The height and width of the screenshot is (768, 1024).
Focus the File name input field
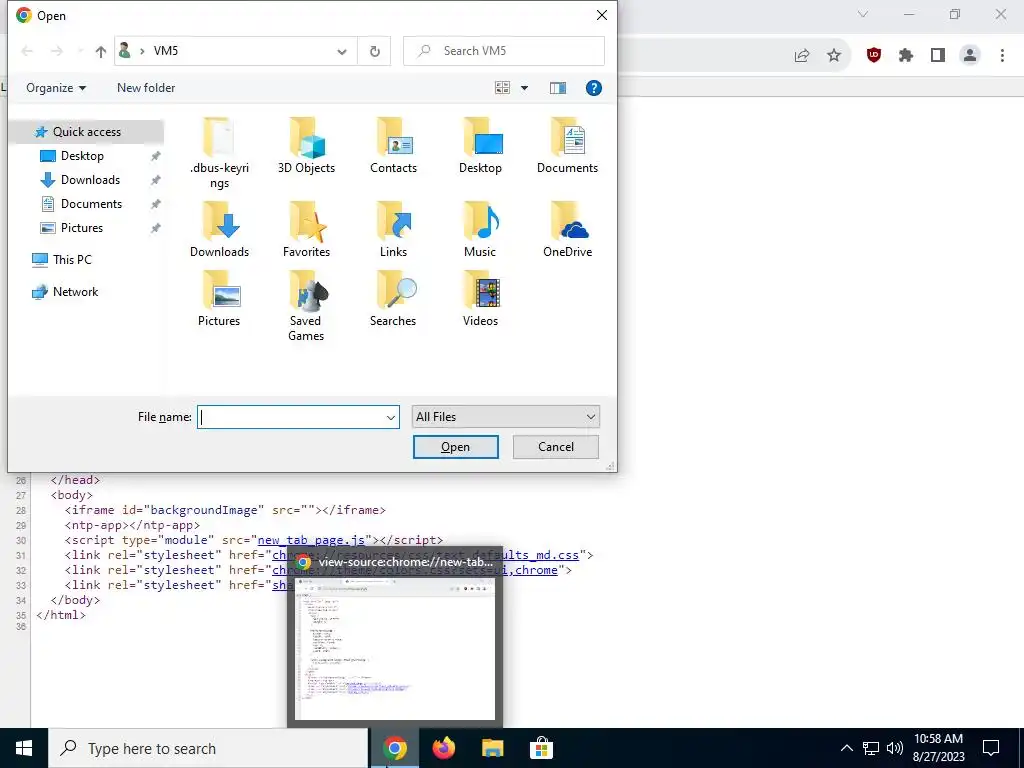click(x=291, y=417)
